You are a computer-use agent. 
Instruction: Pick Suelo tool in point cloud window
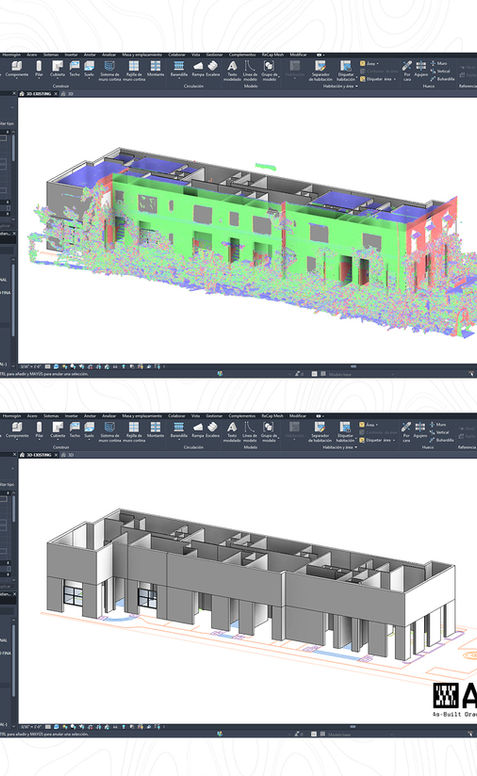pyautogui.click(x=89, y=69)
